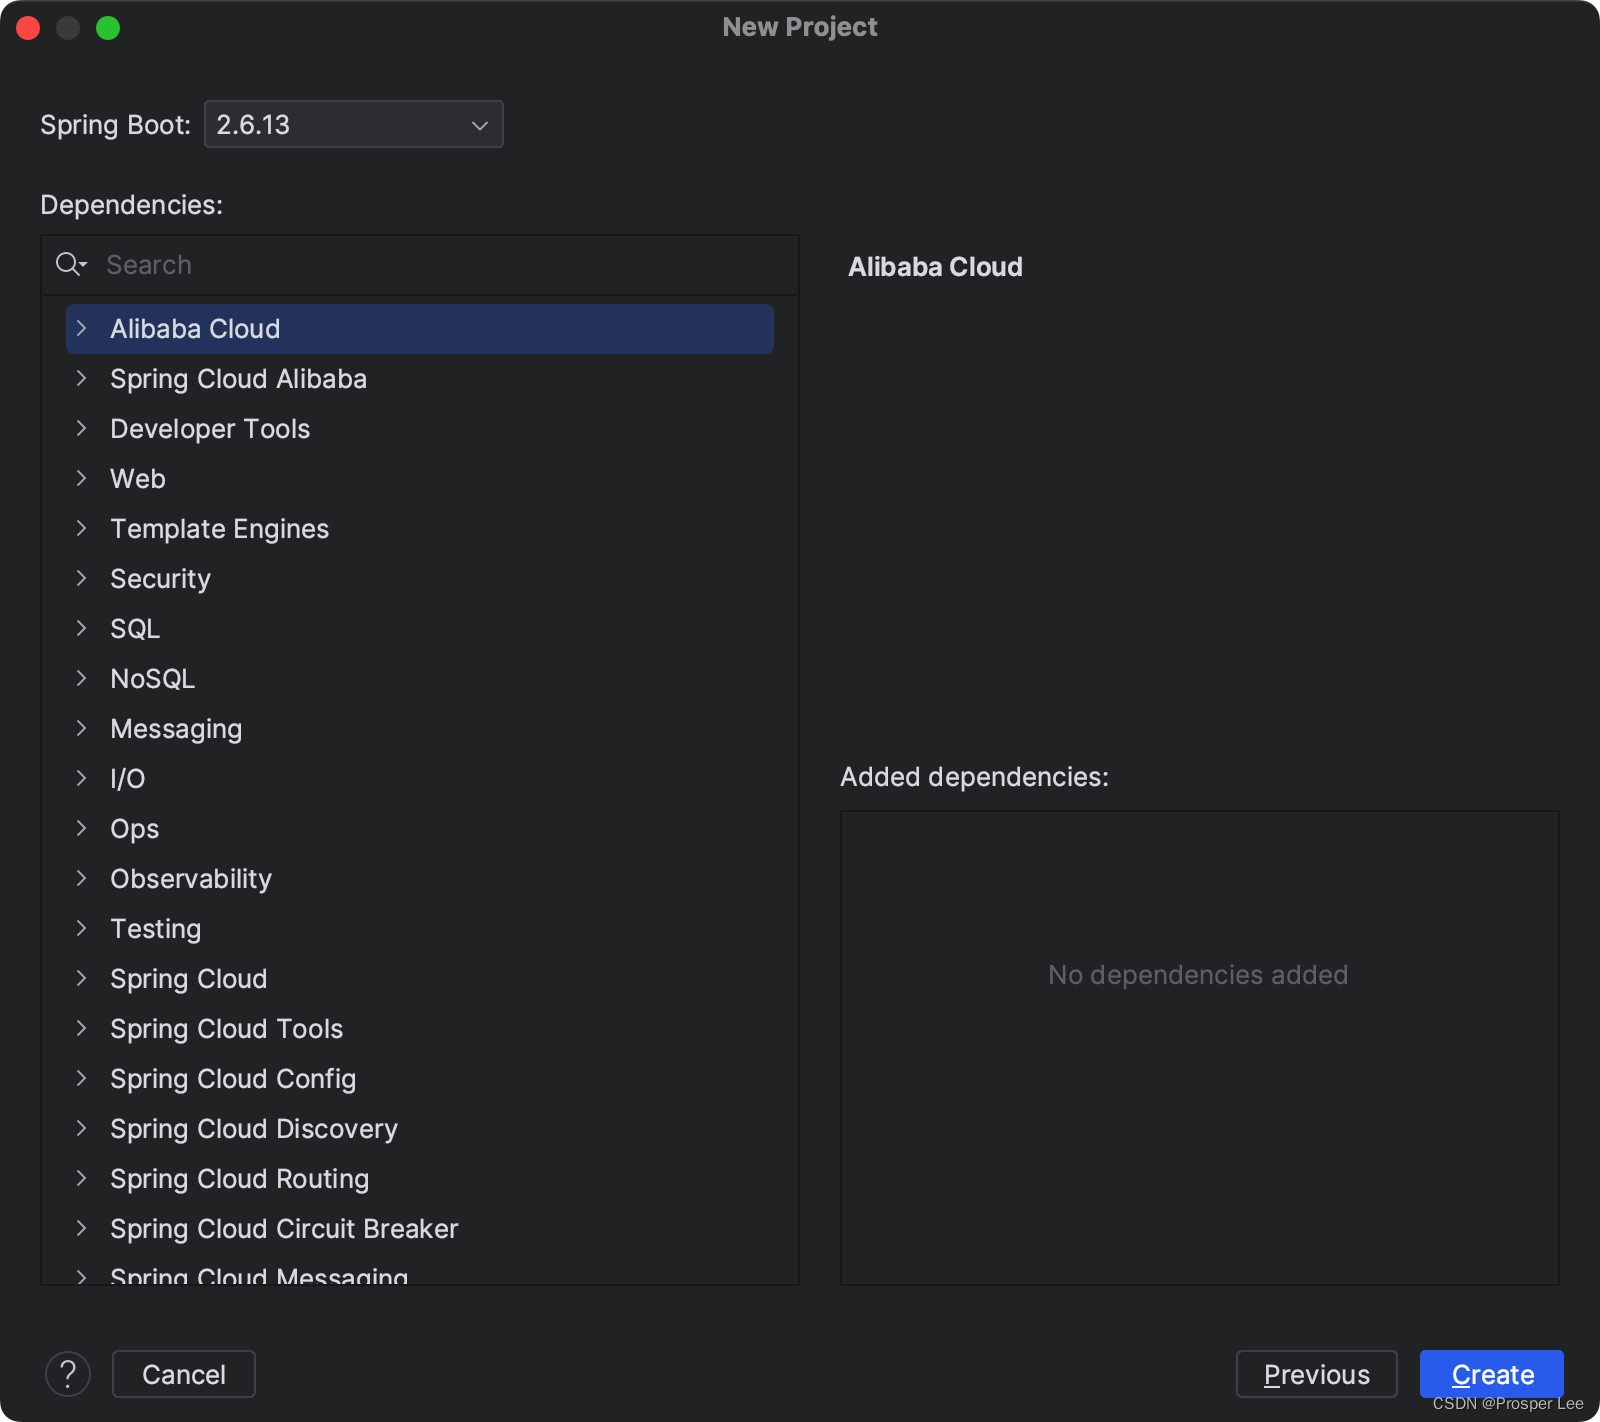Screen dimensions: 1600x1422
Task: Select the Security row
Action: [x=420, y=579]
